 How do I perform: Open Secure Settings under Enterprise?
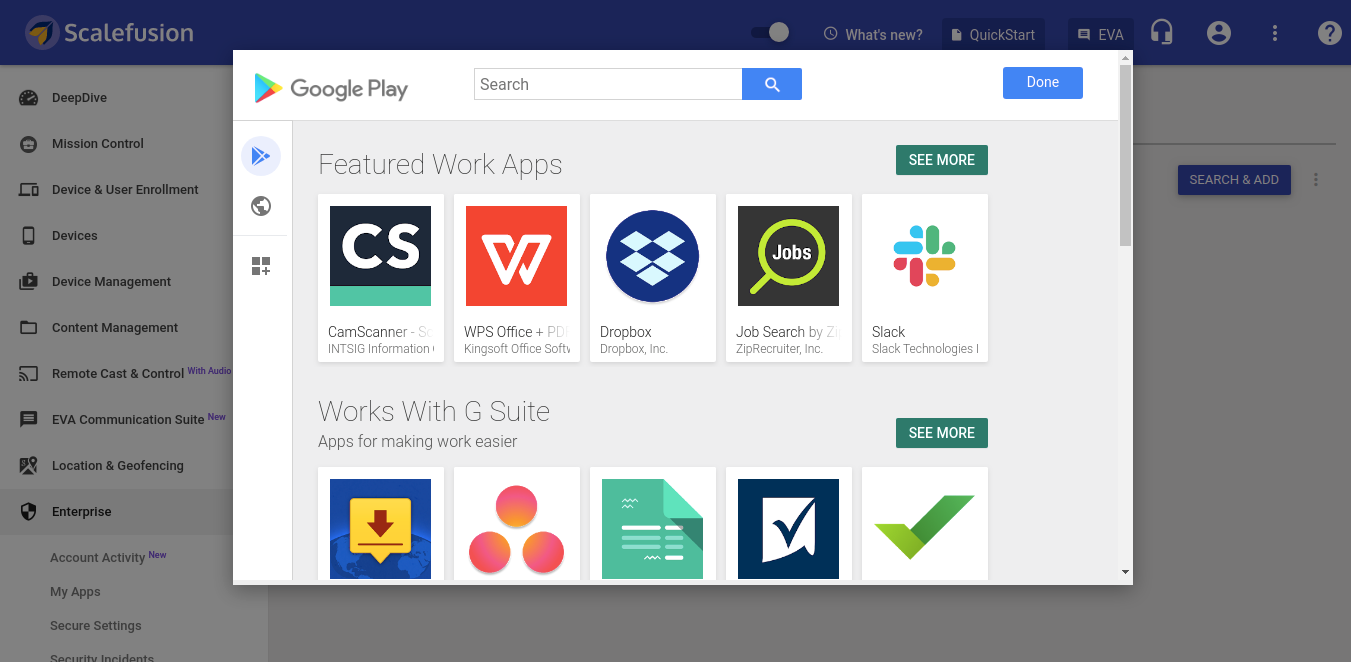click(x=96, y=626)
